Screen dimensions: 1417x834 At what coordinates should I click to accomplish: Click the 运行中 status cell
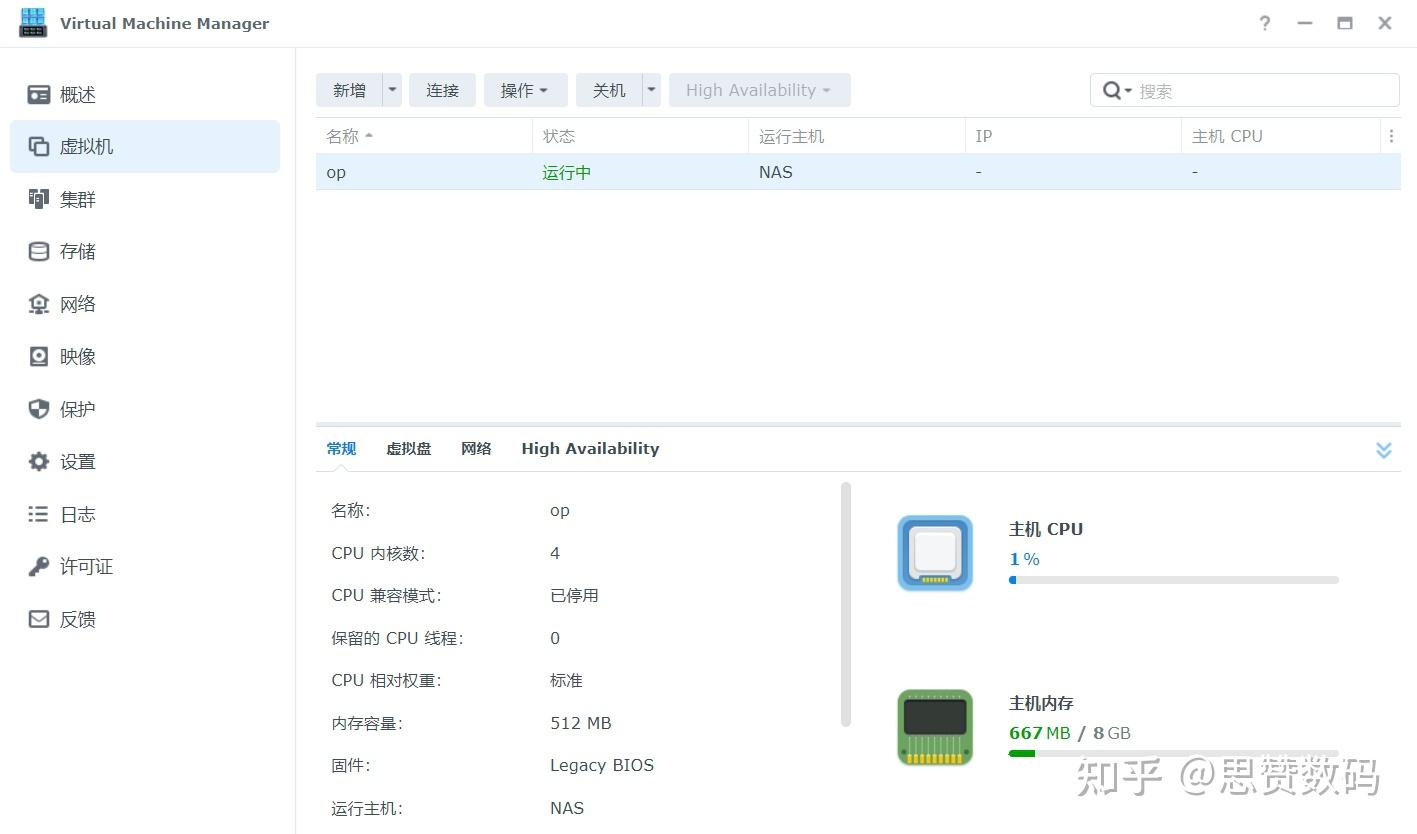[x=567, y=172]
